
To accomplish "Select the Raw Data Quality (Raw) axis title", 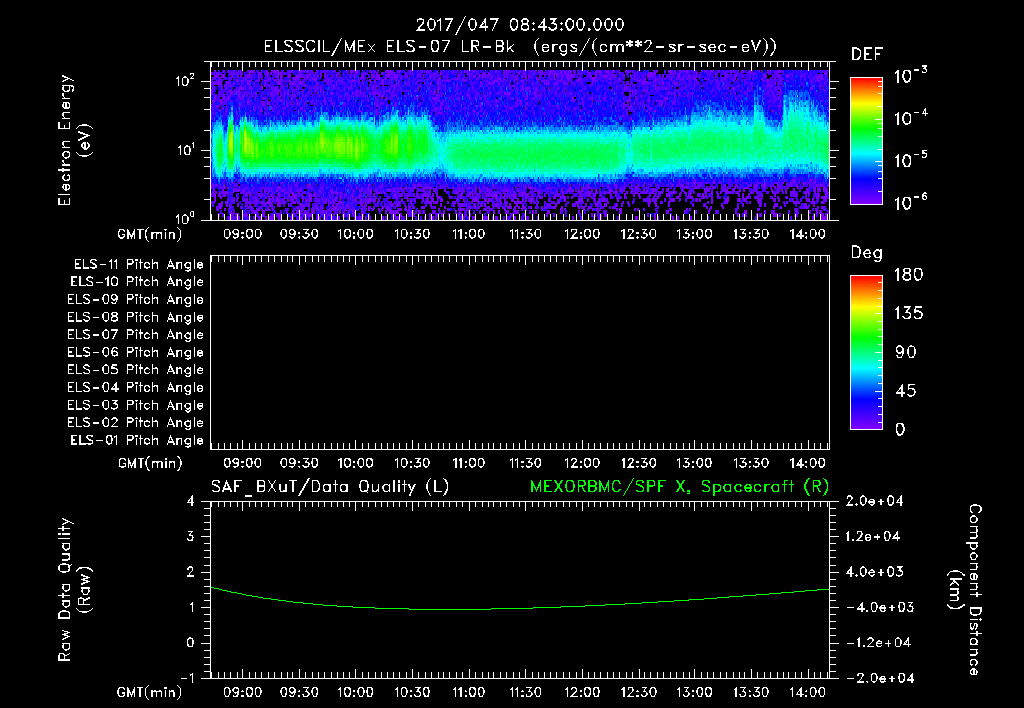I will (x=74, y=590).
